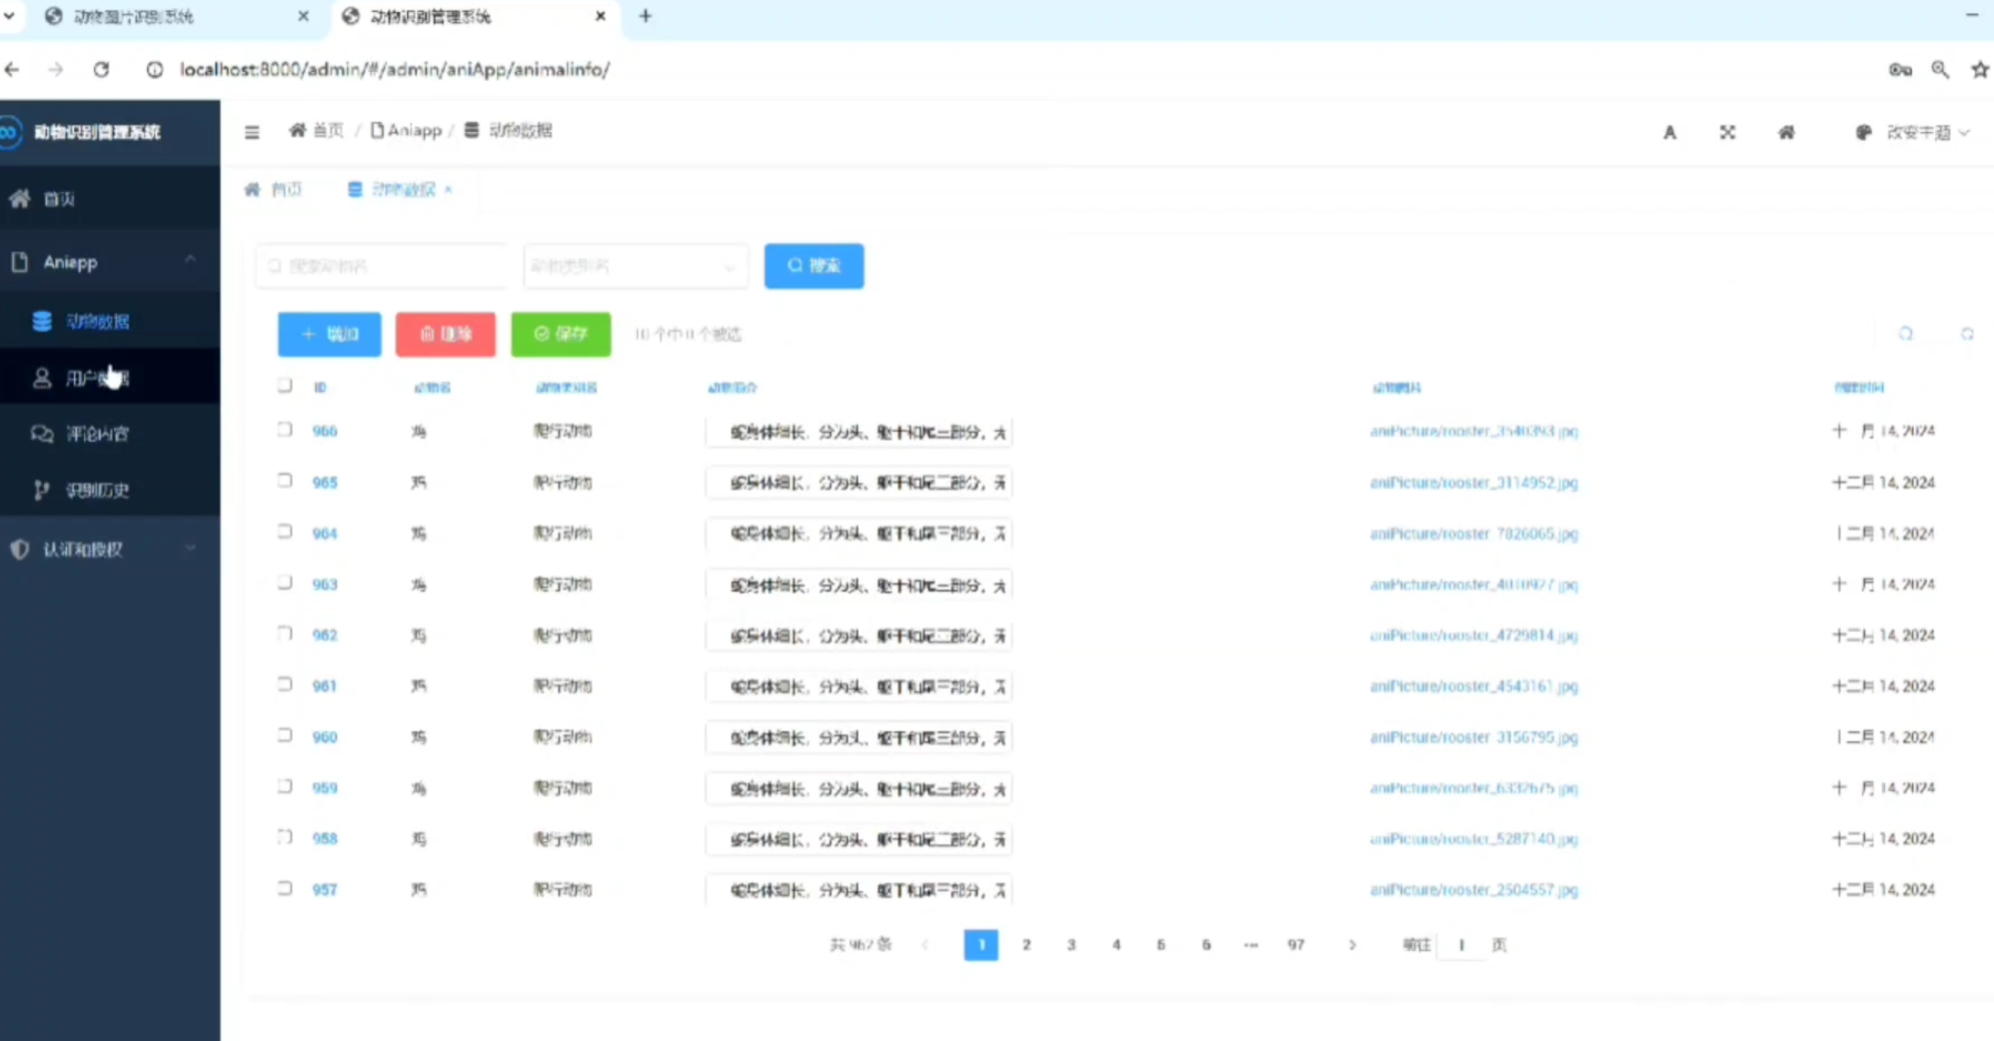The width and height of the screenshot is (1994, 1041).
Task: Go to page 2 of results
Action: point(1026,945)
